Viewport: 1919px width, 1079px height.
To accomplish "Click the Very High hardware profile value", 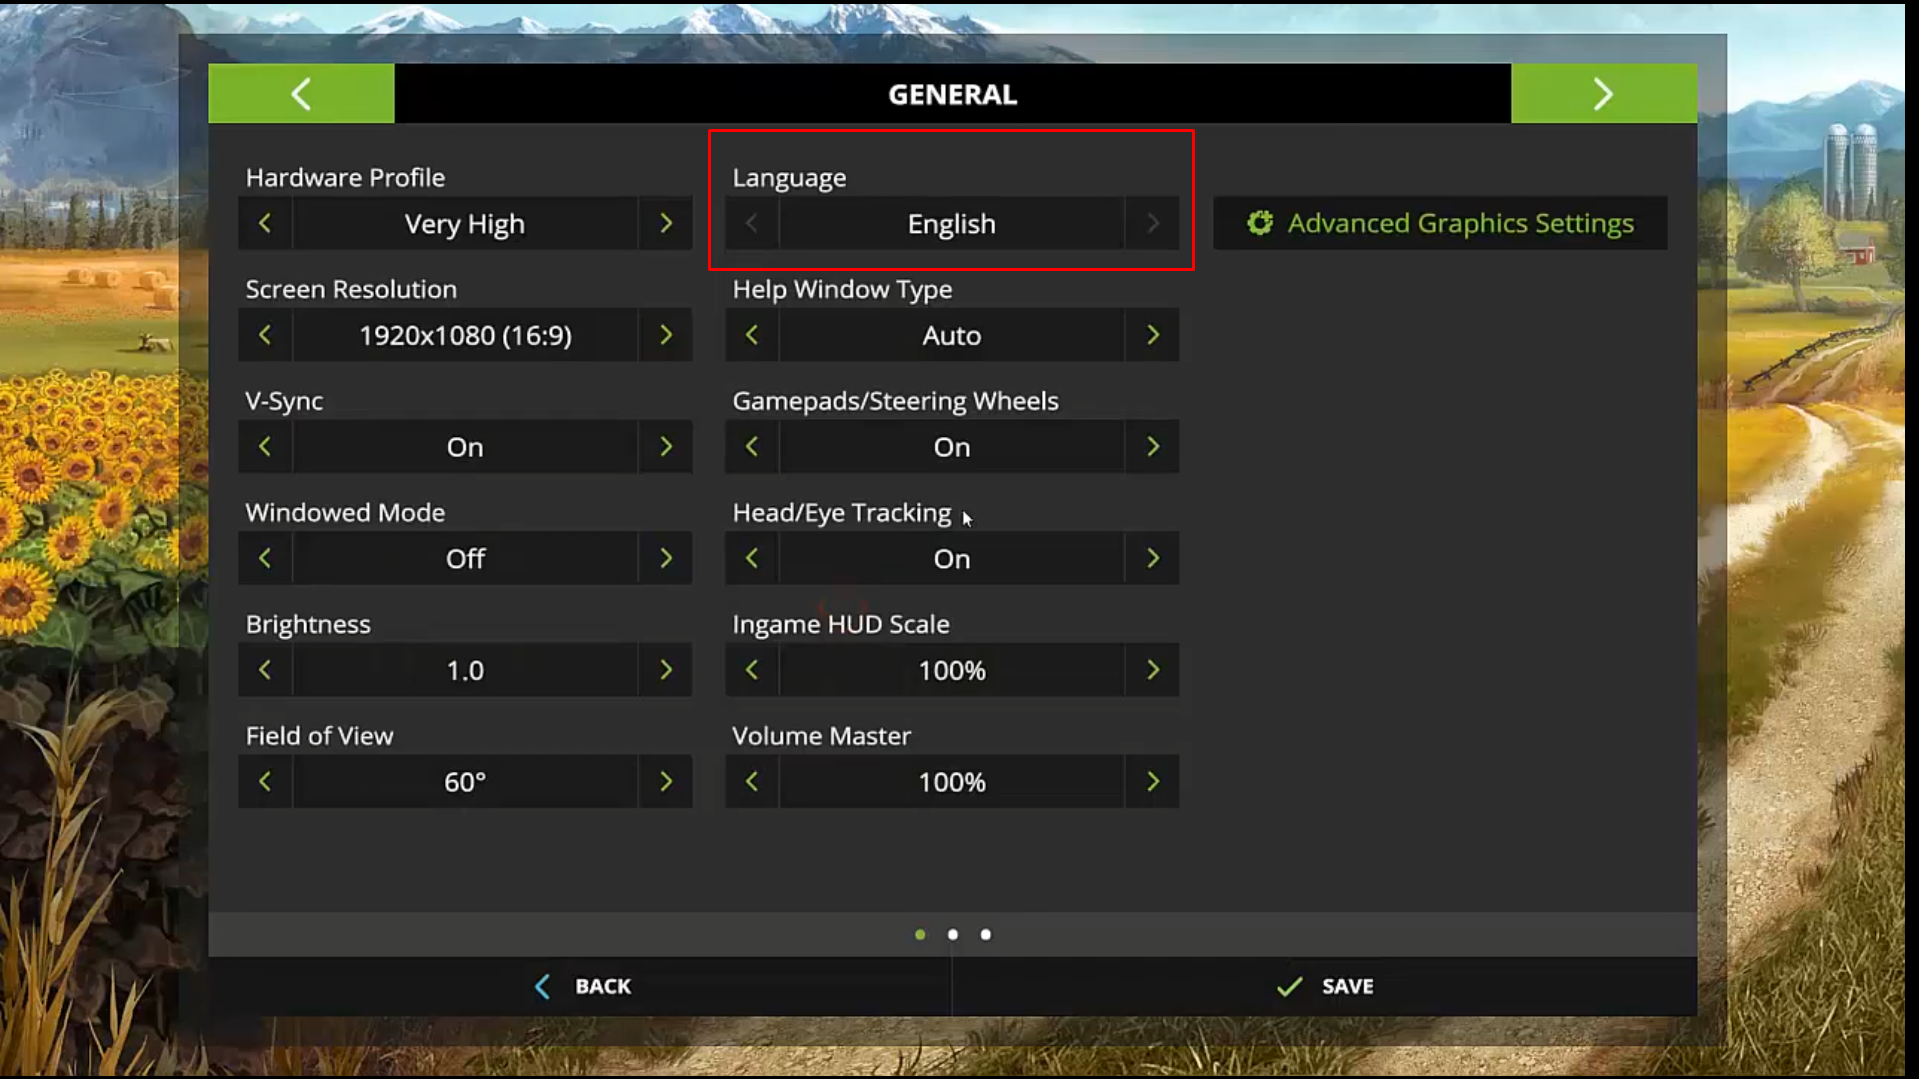I will coord(465,223).
